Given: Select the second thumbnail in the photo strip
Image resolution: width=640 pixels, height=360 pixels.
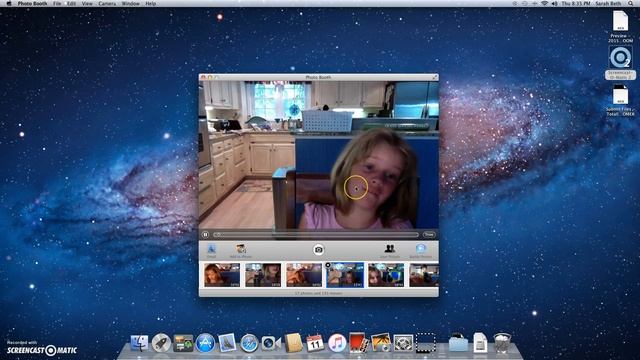Looking at the screenshot, I should 263,275.
